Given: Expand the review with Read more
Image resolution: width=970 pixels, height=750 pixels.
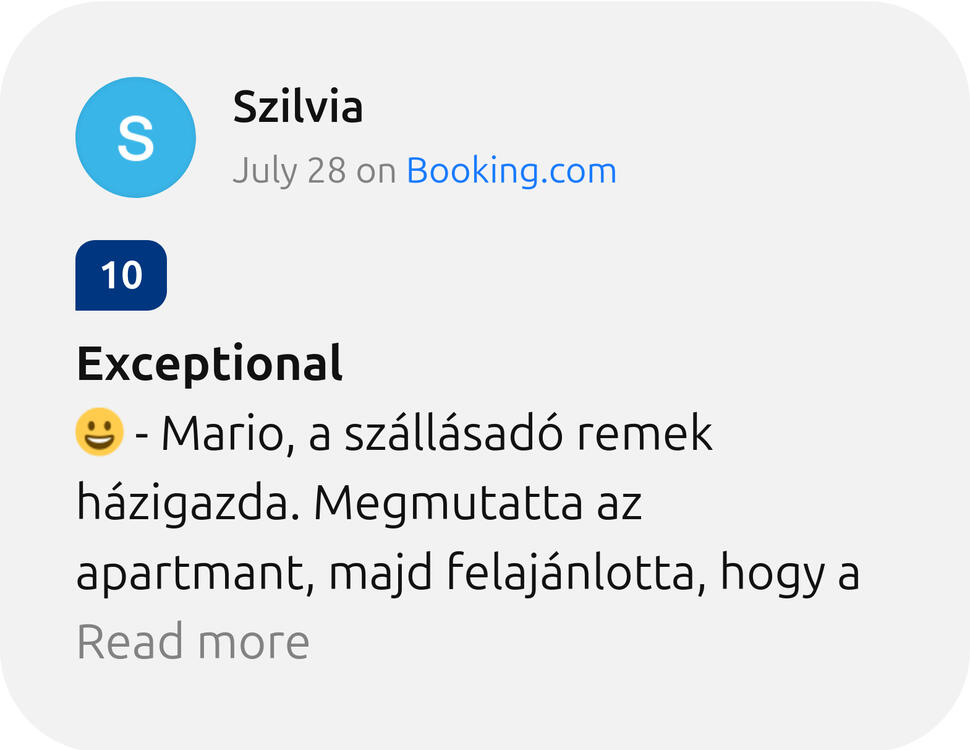Looking at the screenshot, I should point(193,641).
